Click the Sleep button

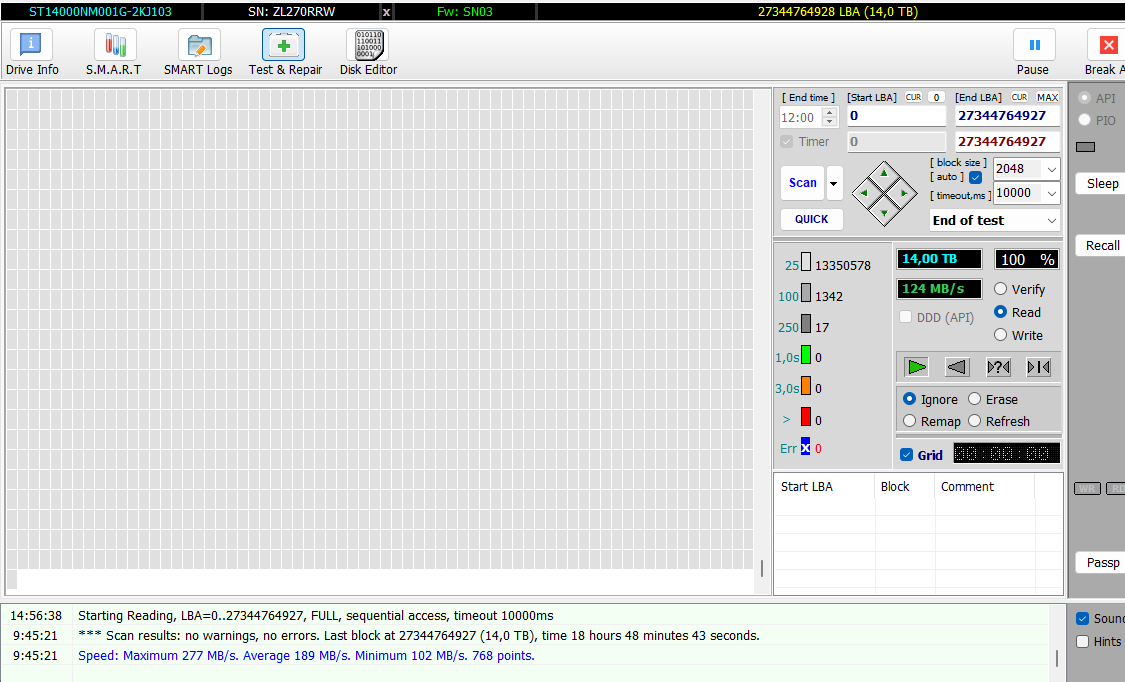1101,184
